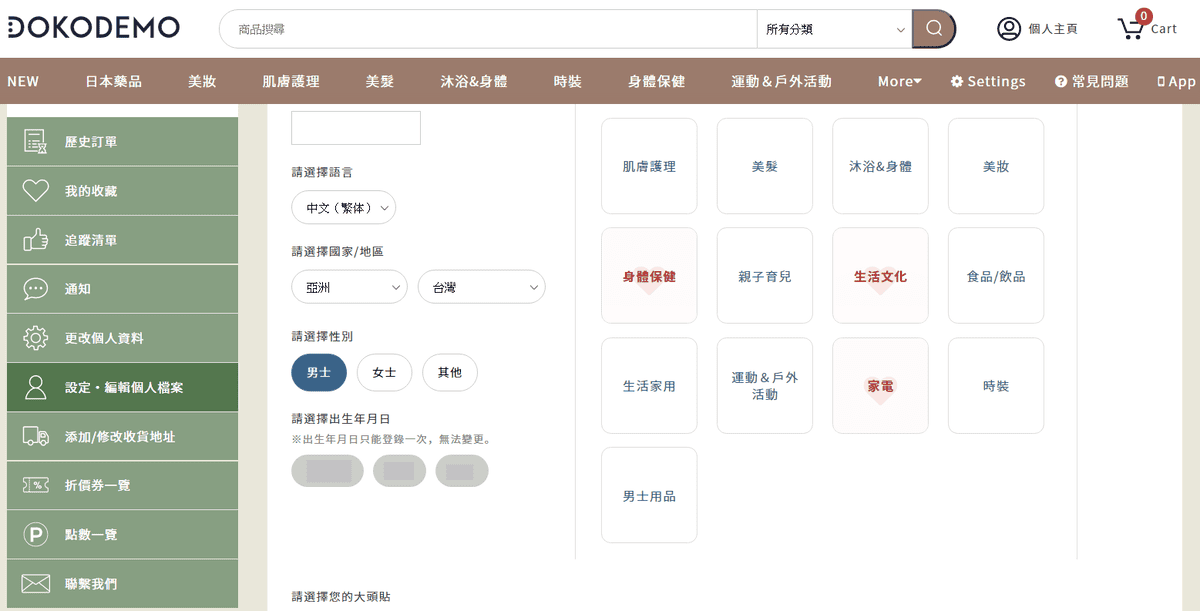Select the 男士用品 interest tile
This screenshot has width=1200, height=611.
click(649, 496)
